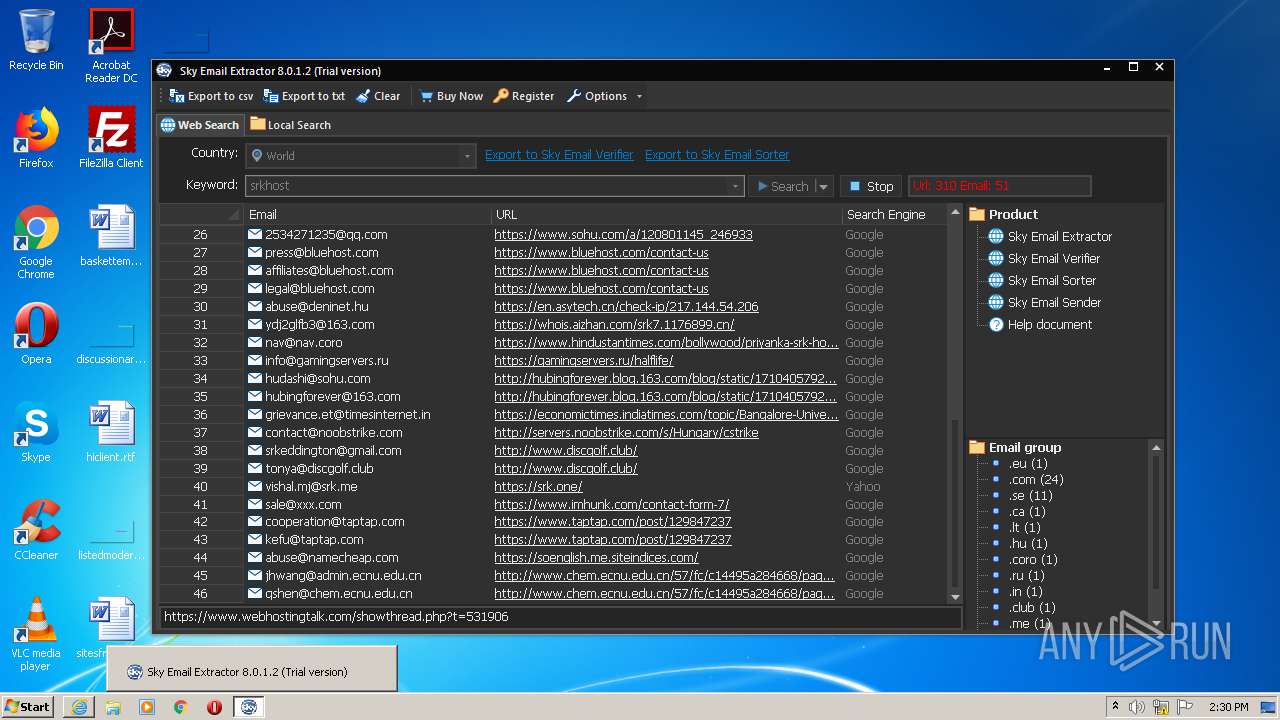Select .hu (1) email group
Viewport: 1280px width, 720px height.
click(x=1027, y=544)
